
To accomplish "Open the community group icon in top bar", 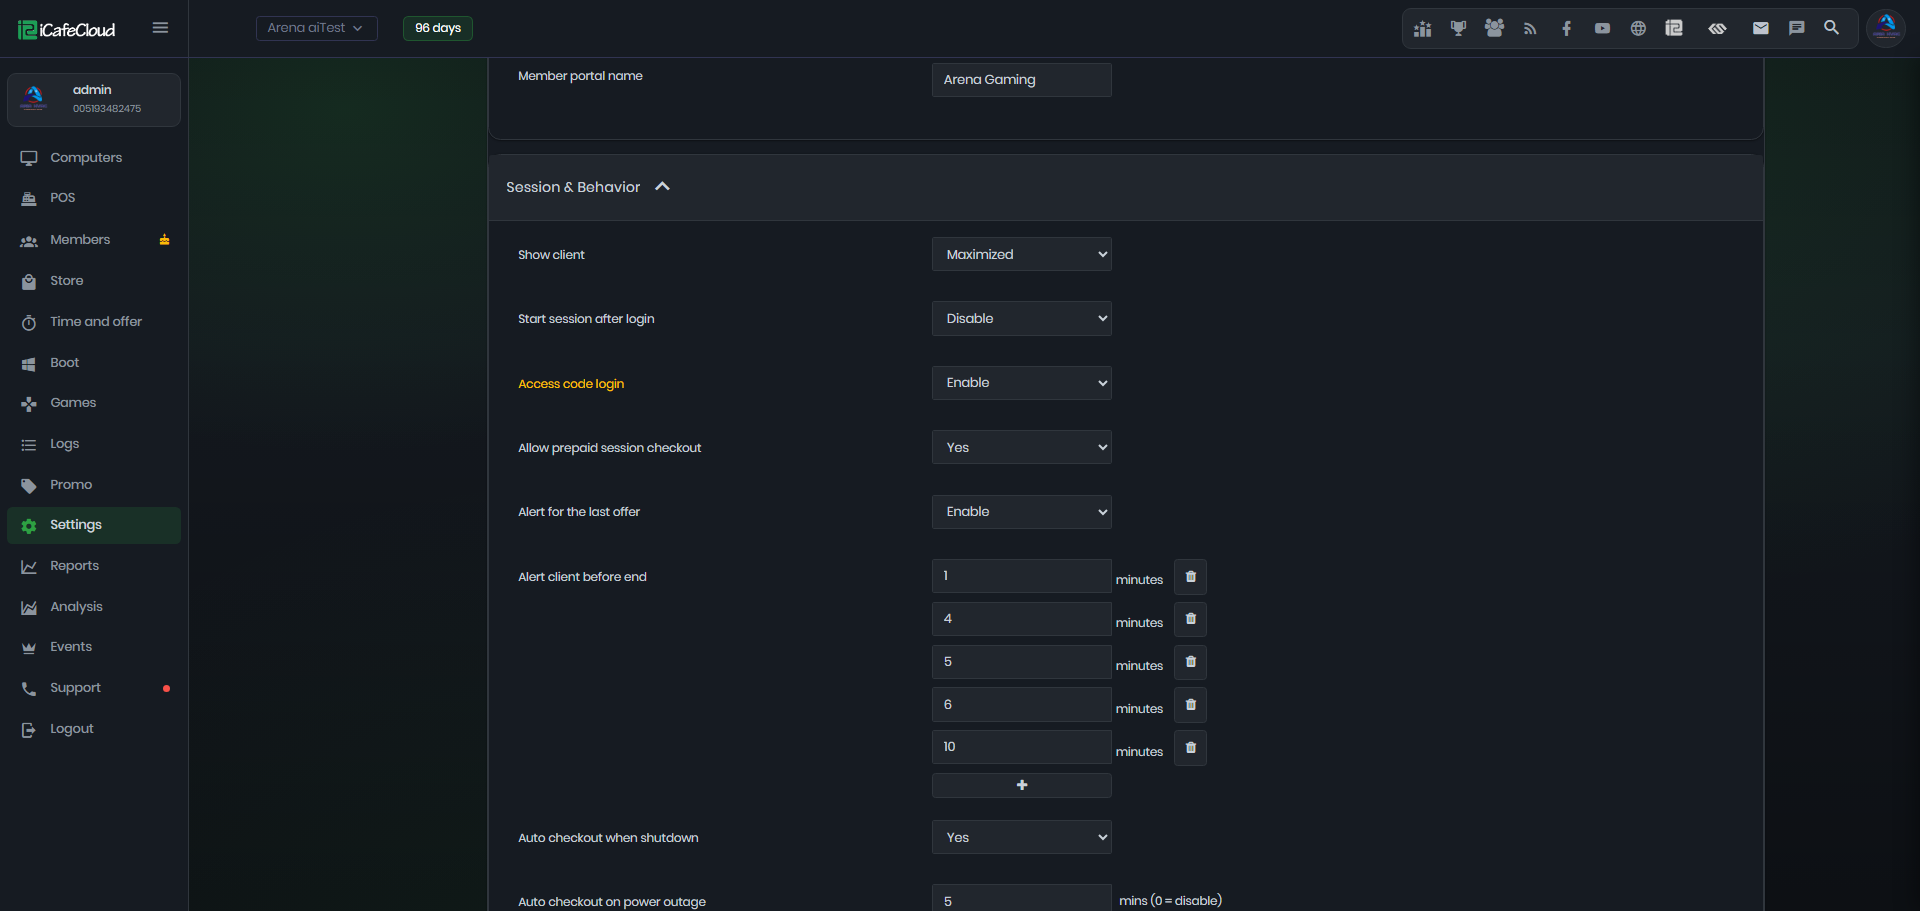I will click(x=1494, y=29).
